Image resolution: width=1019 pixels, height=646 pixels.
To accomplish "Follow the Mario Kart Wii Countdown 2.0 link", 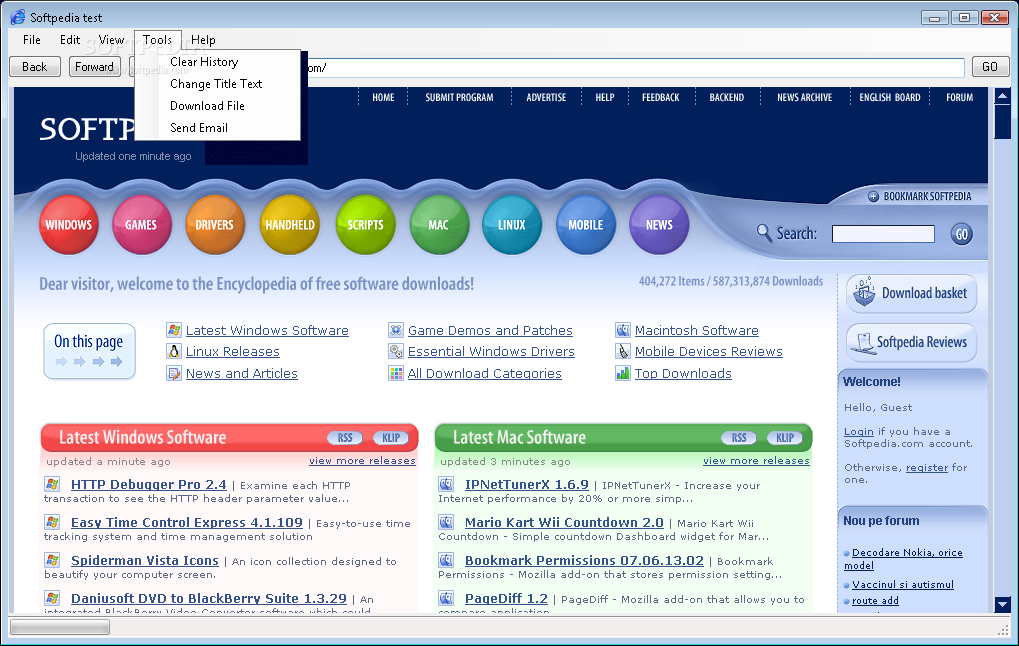I will coord(564,523).
